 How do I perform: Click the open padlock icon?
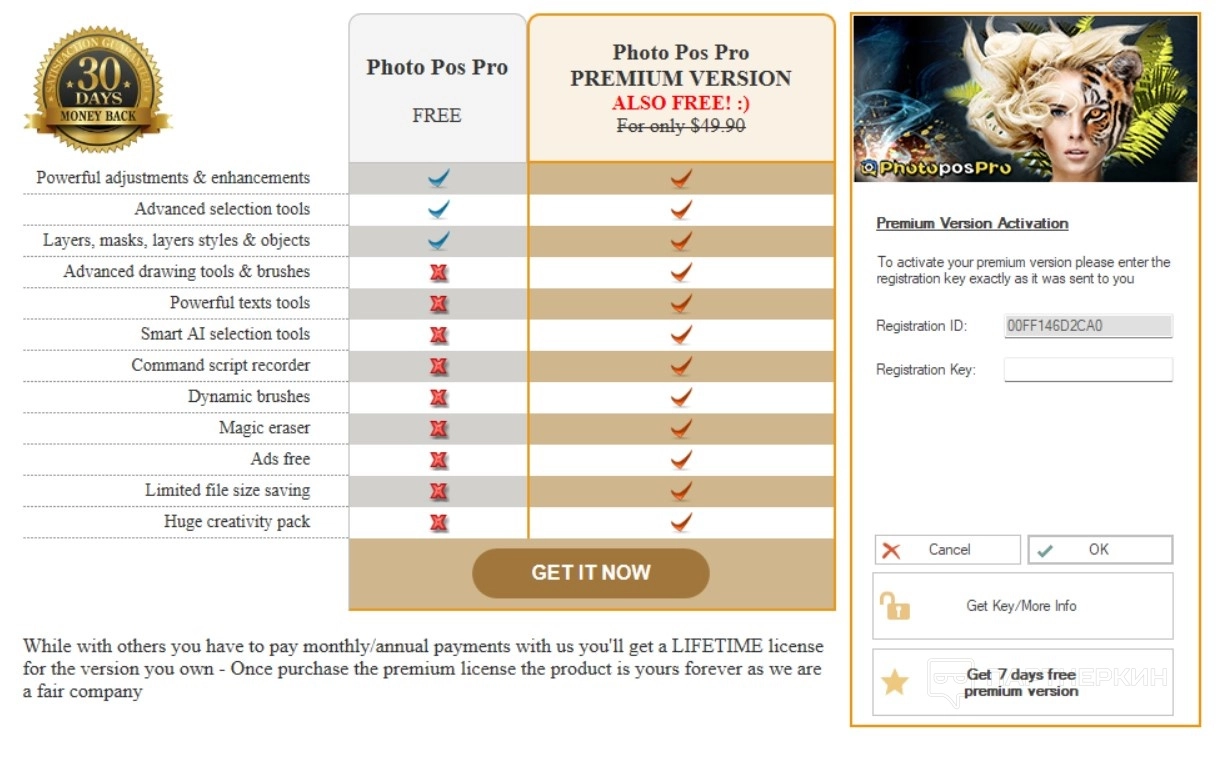[894, 606]
